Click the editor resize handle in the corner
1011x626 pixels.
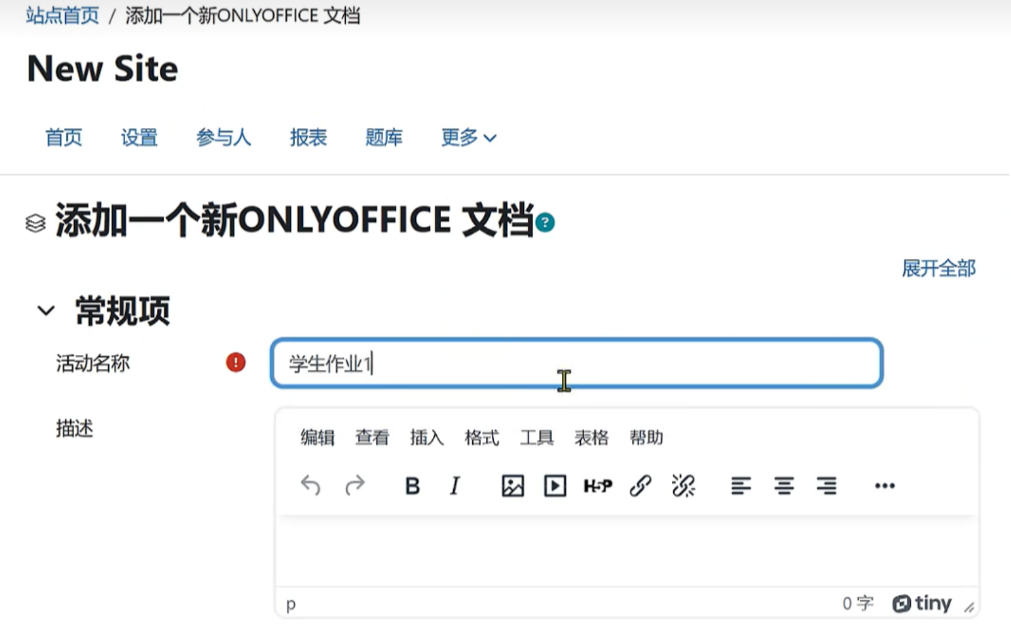click(x=969, y=607)
